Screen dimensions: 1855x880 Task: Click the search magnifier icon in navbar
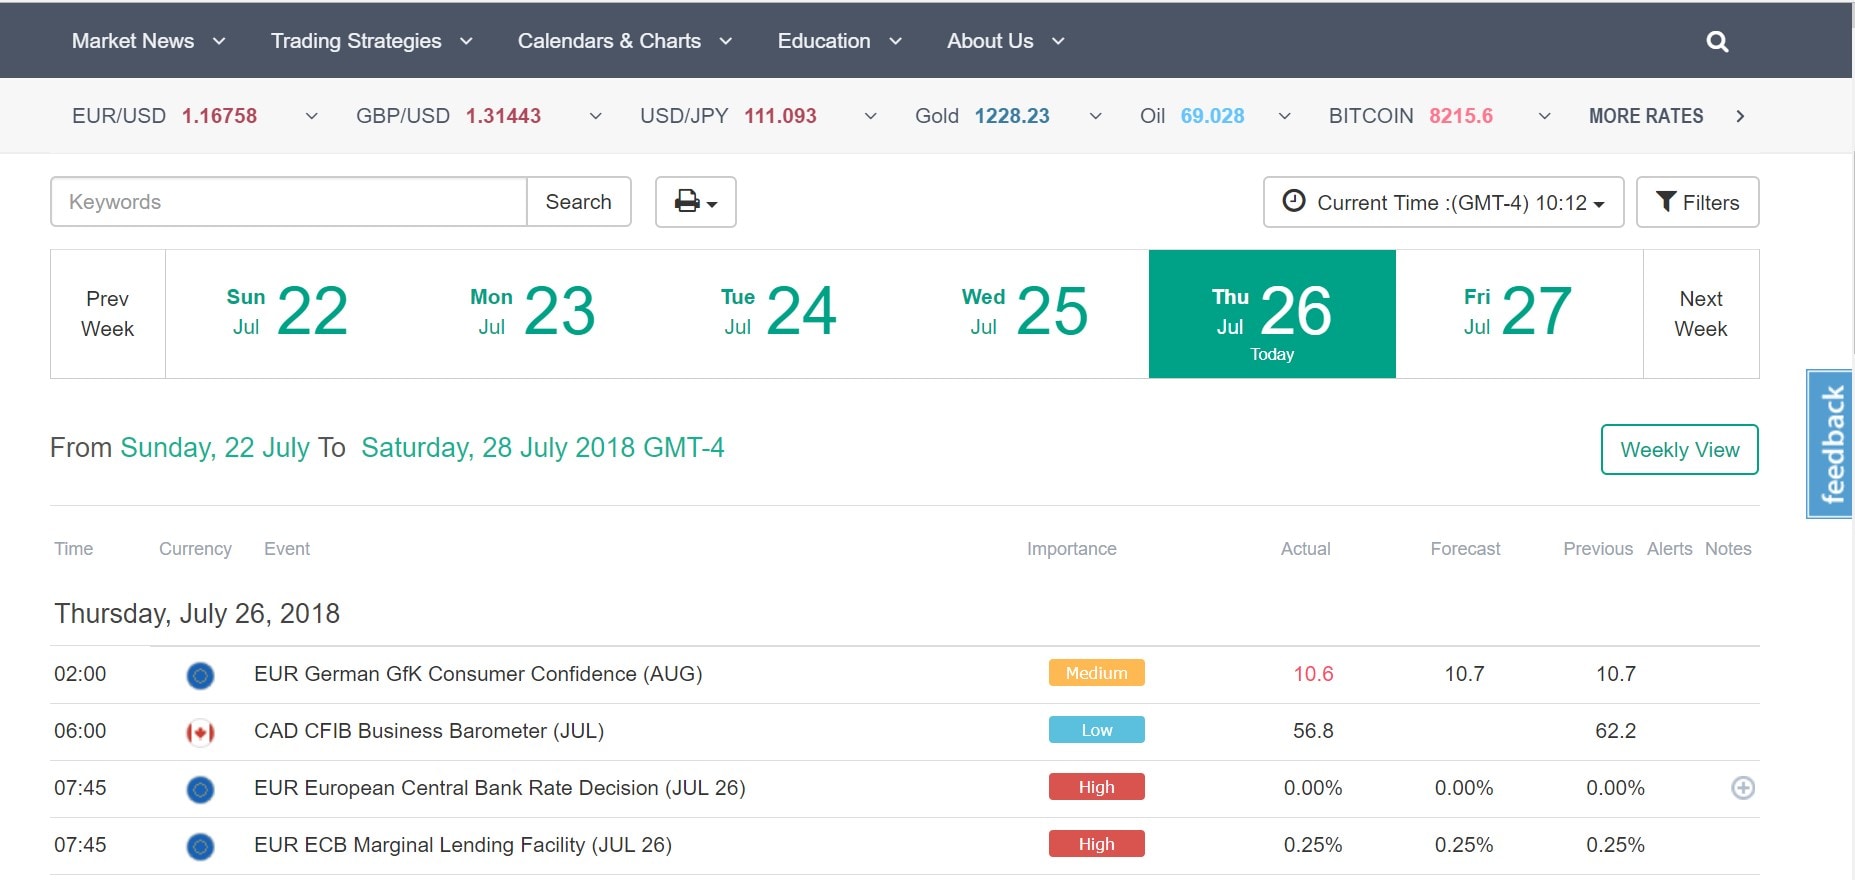(1717, 41)
